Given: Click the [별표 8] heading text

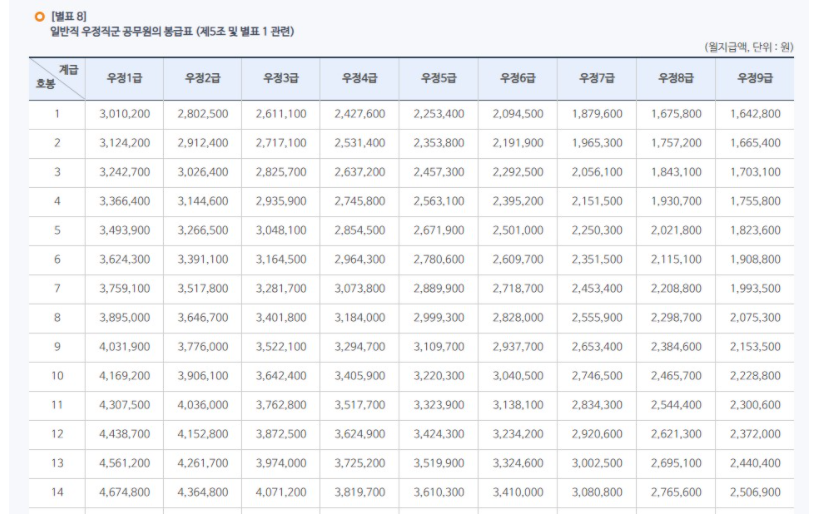Looking at the screenshot, I should (x=69, y=17).
